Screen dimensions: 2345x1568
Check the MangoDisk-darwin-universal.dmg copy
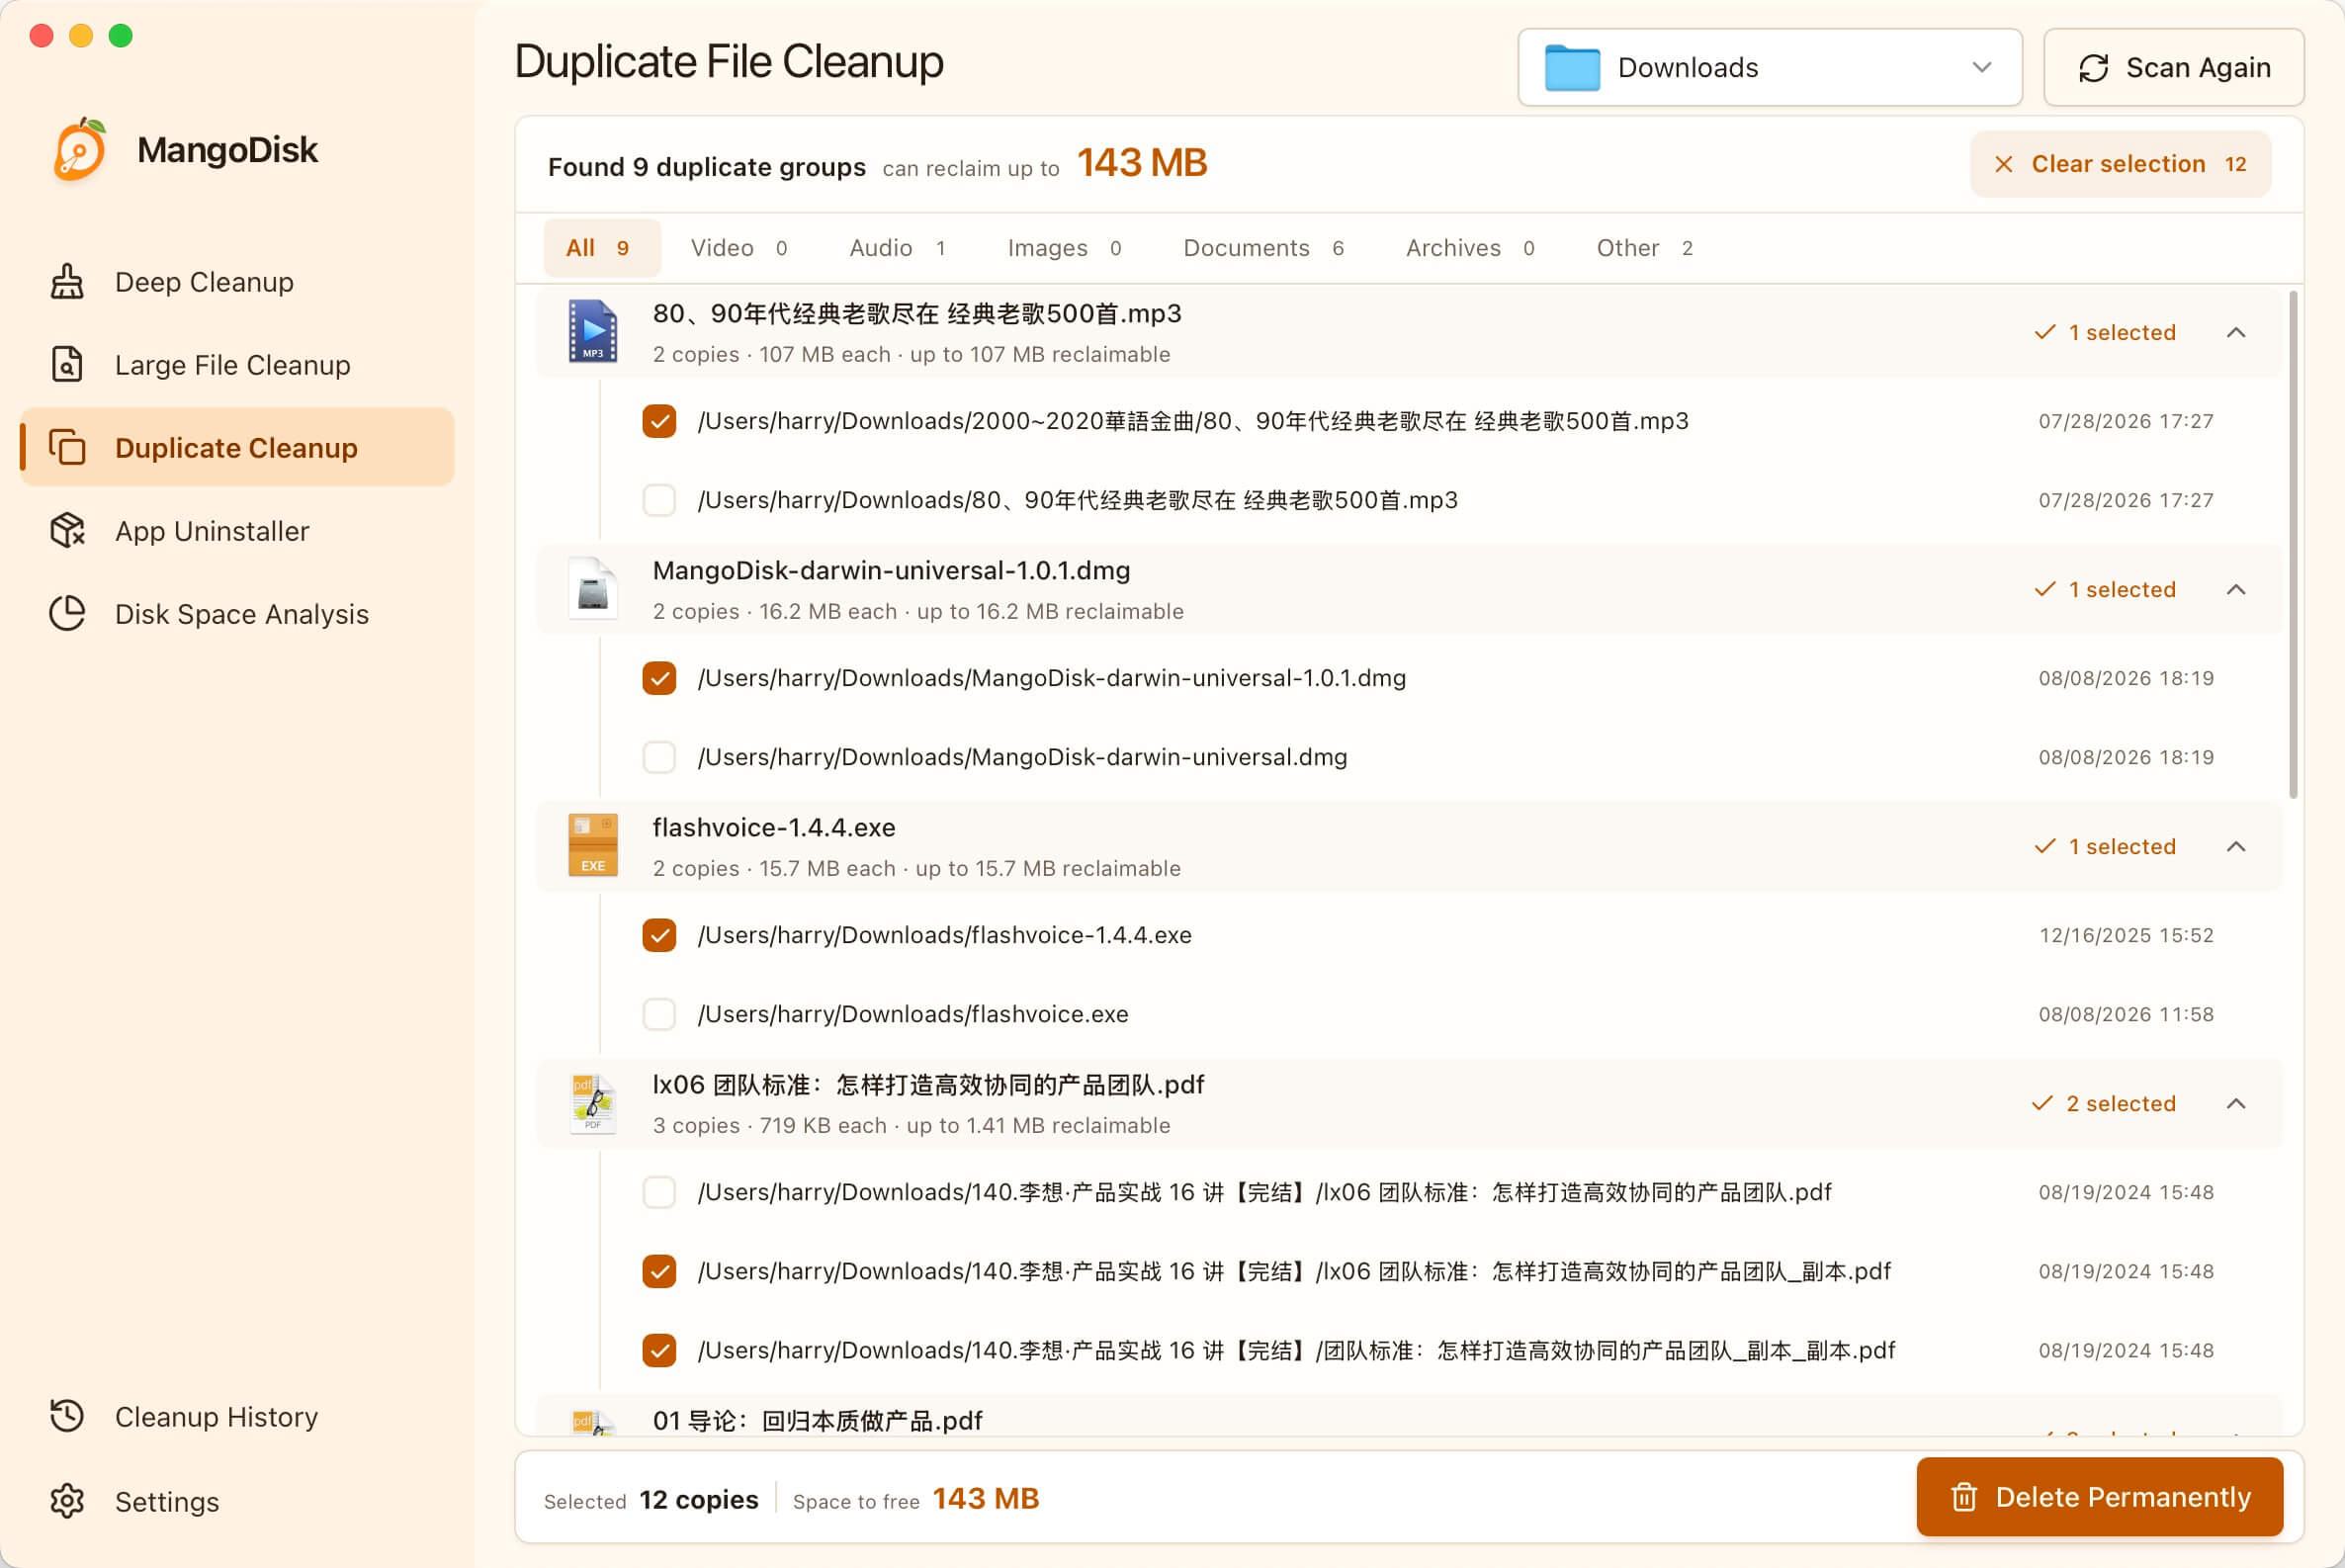tap(659, 757)
